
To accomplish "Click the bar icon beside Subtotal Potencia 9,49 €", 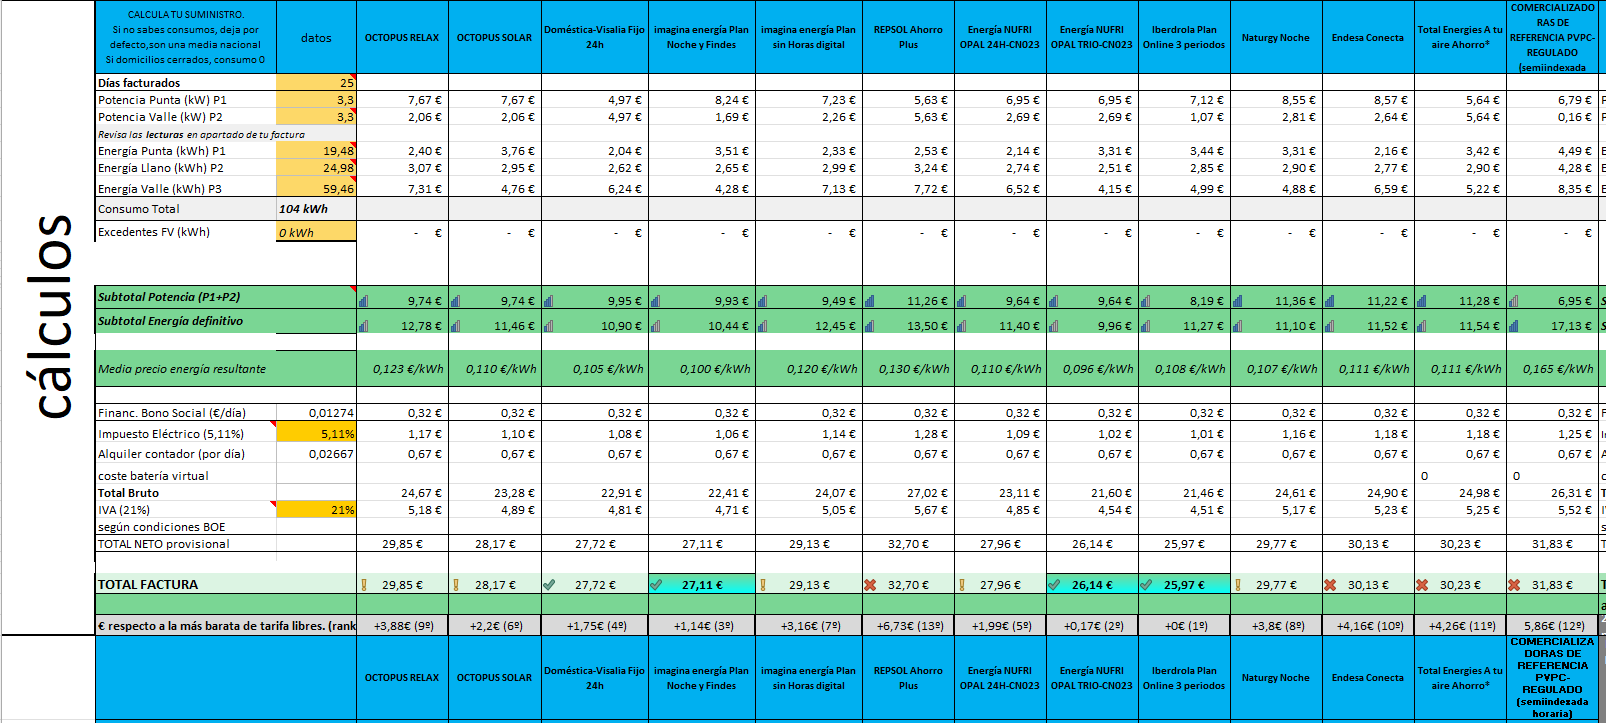I will click(x=763, y=300).
